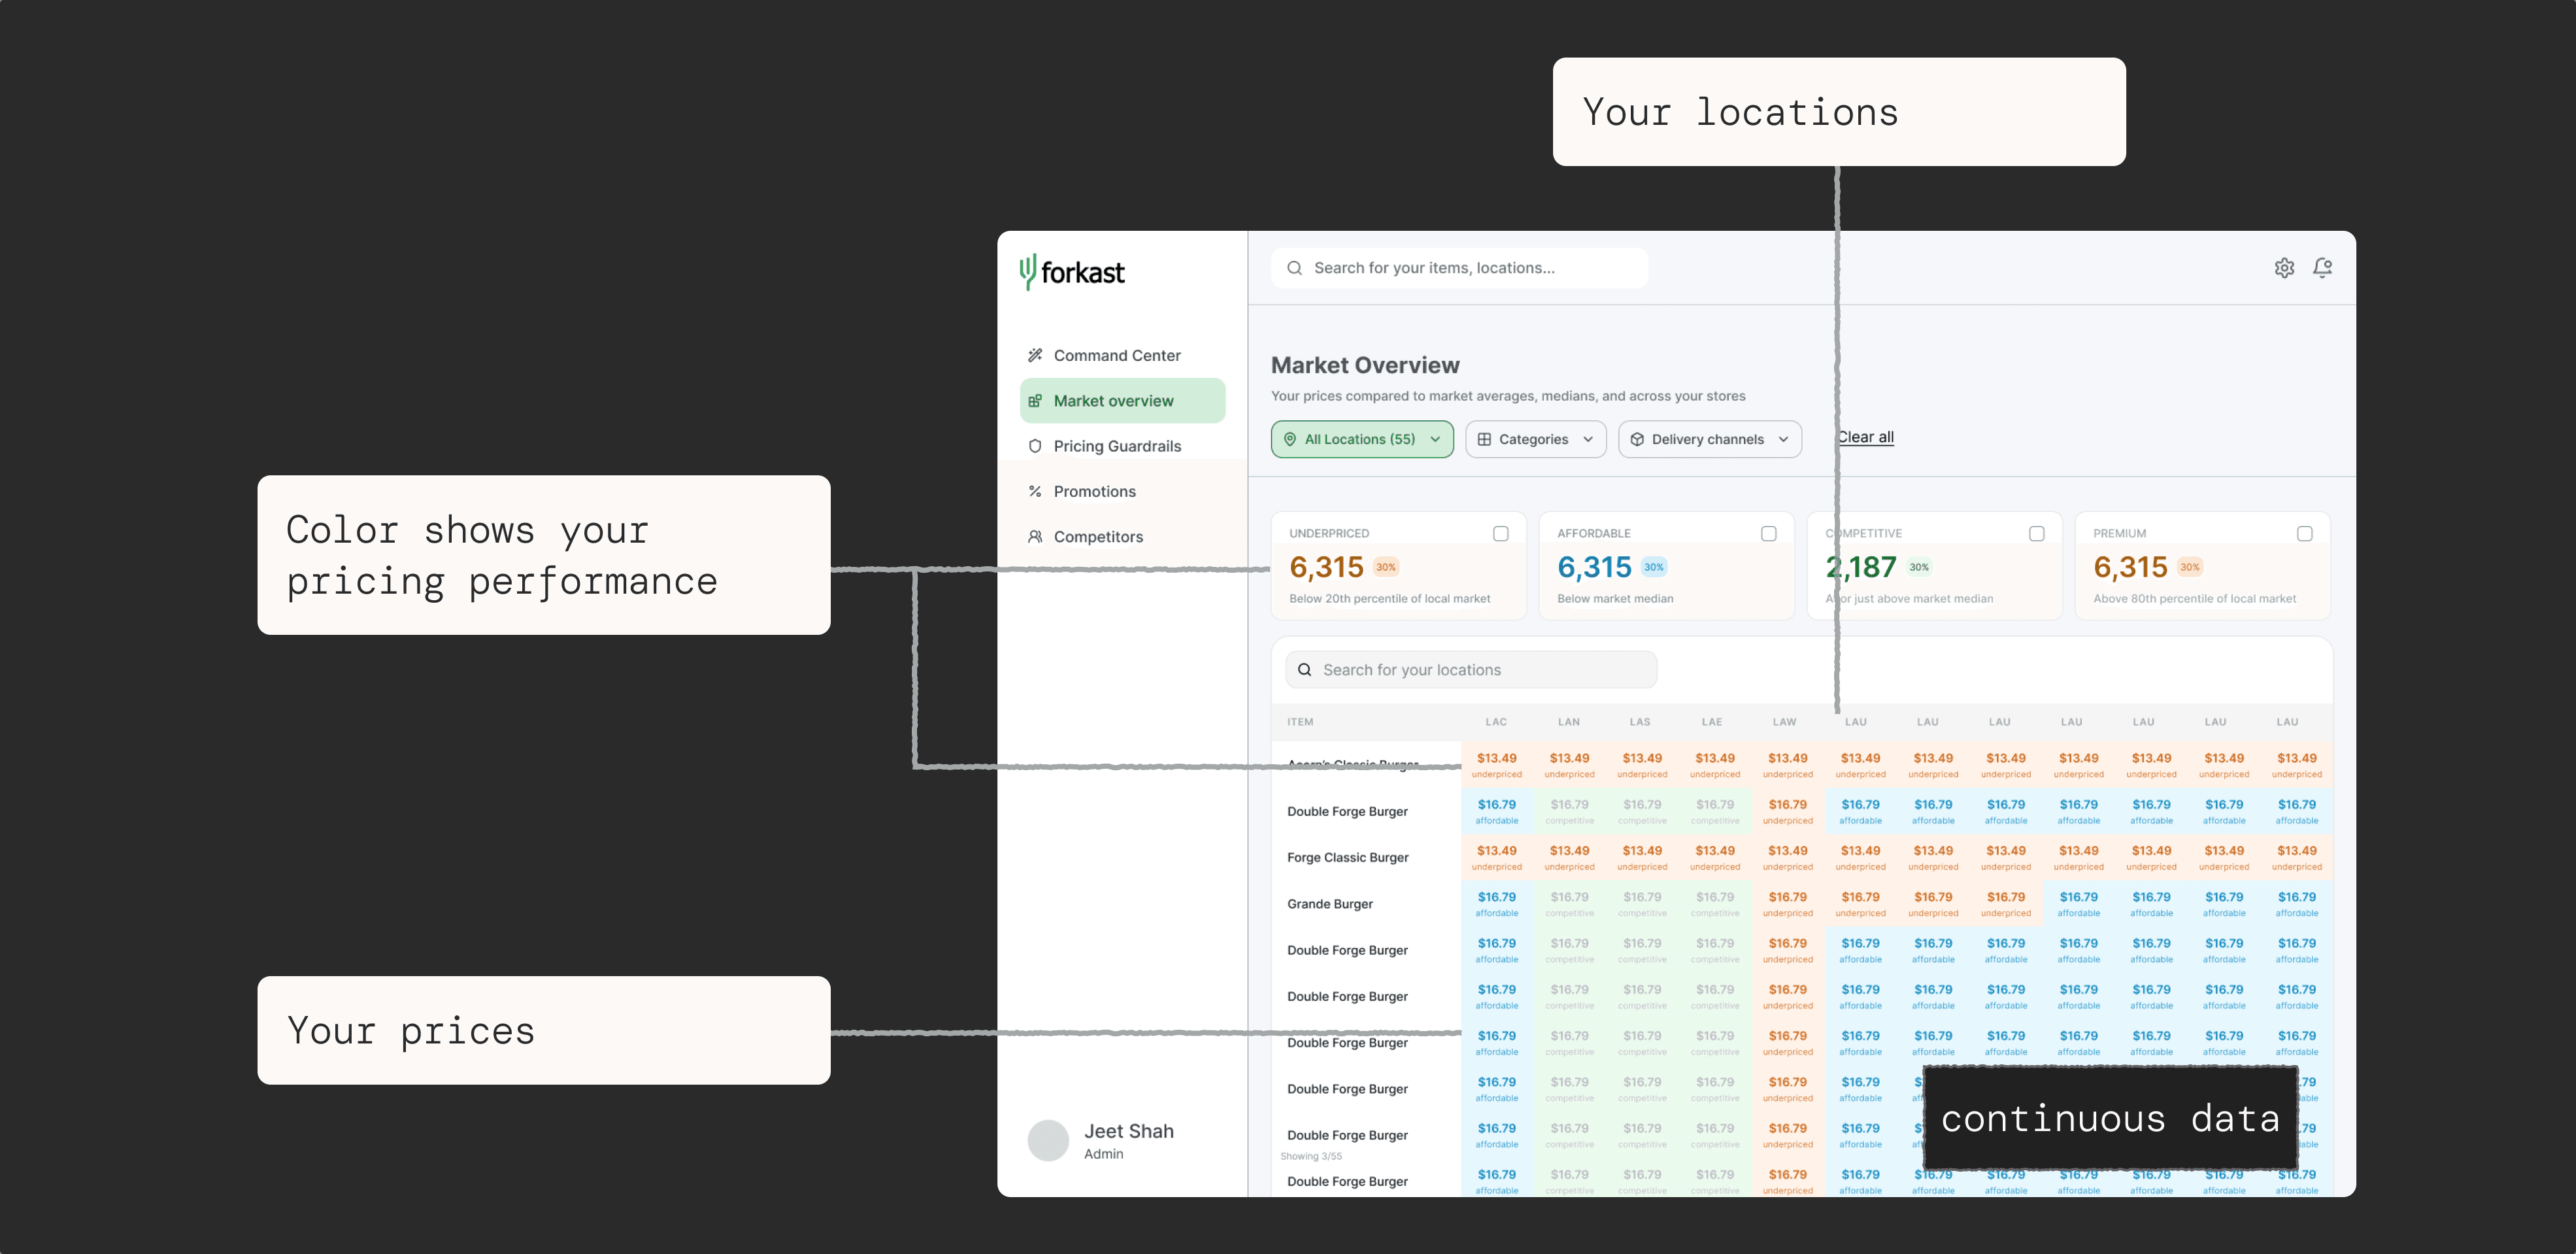Expand the All Locations (55) dropdown

1362,439
